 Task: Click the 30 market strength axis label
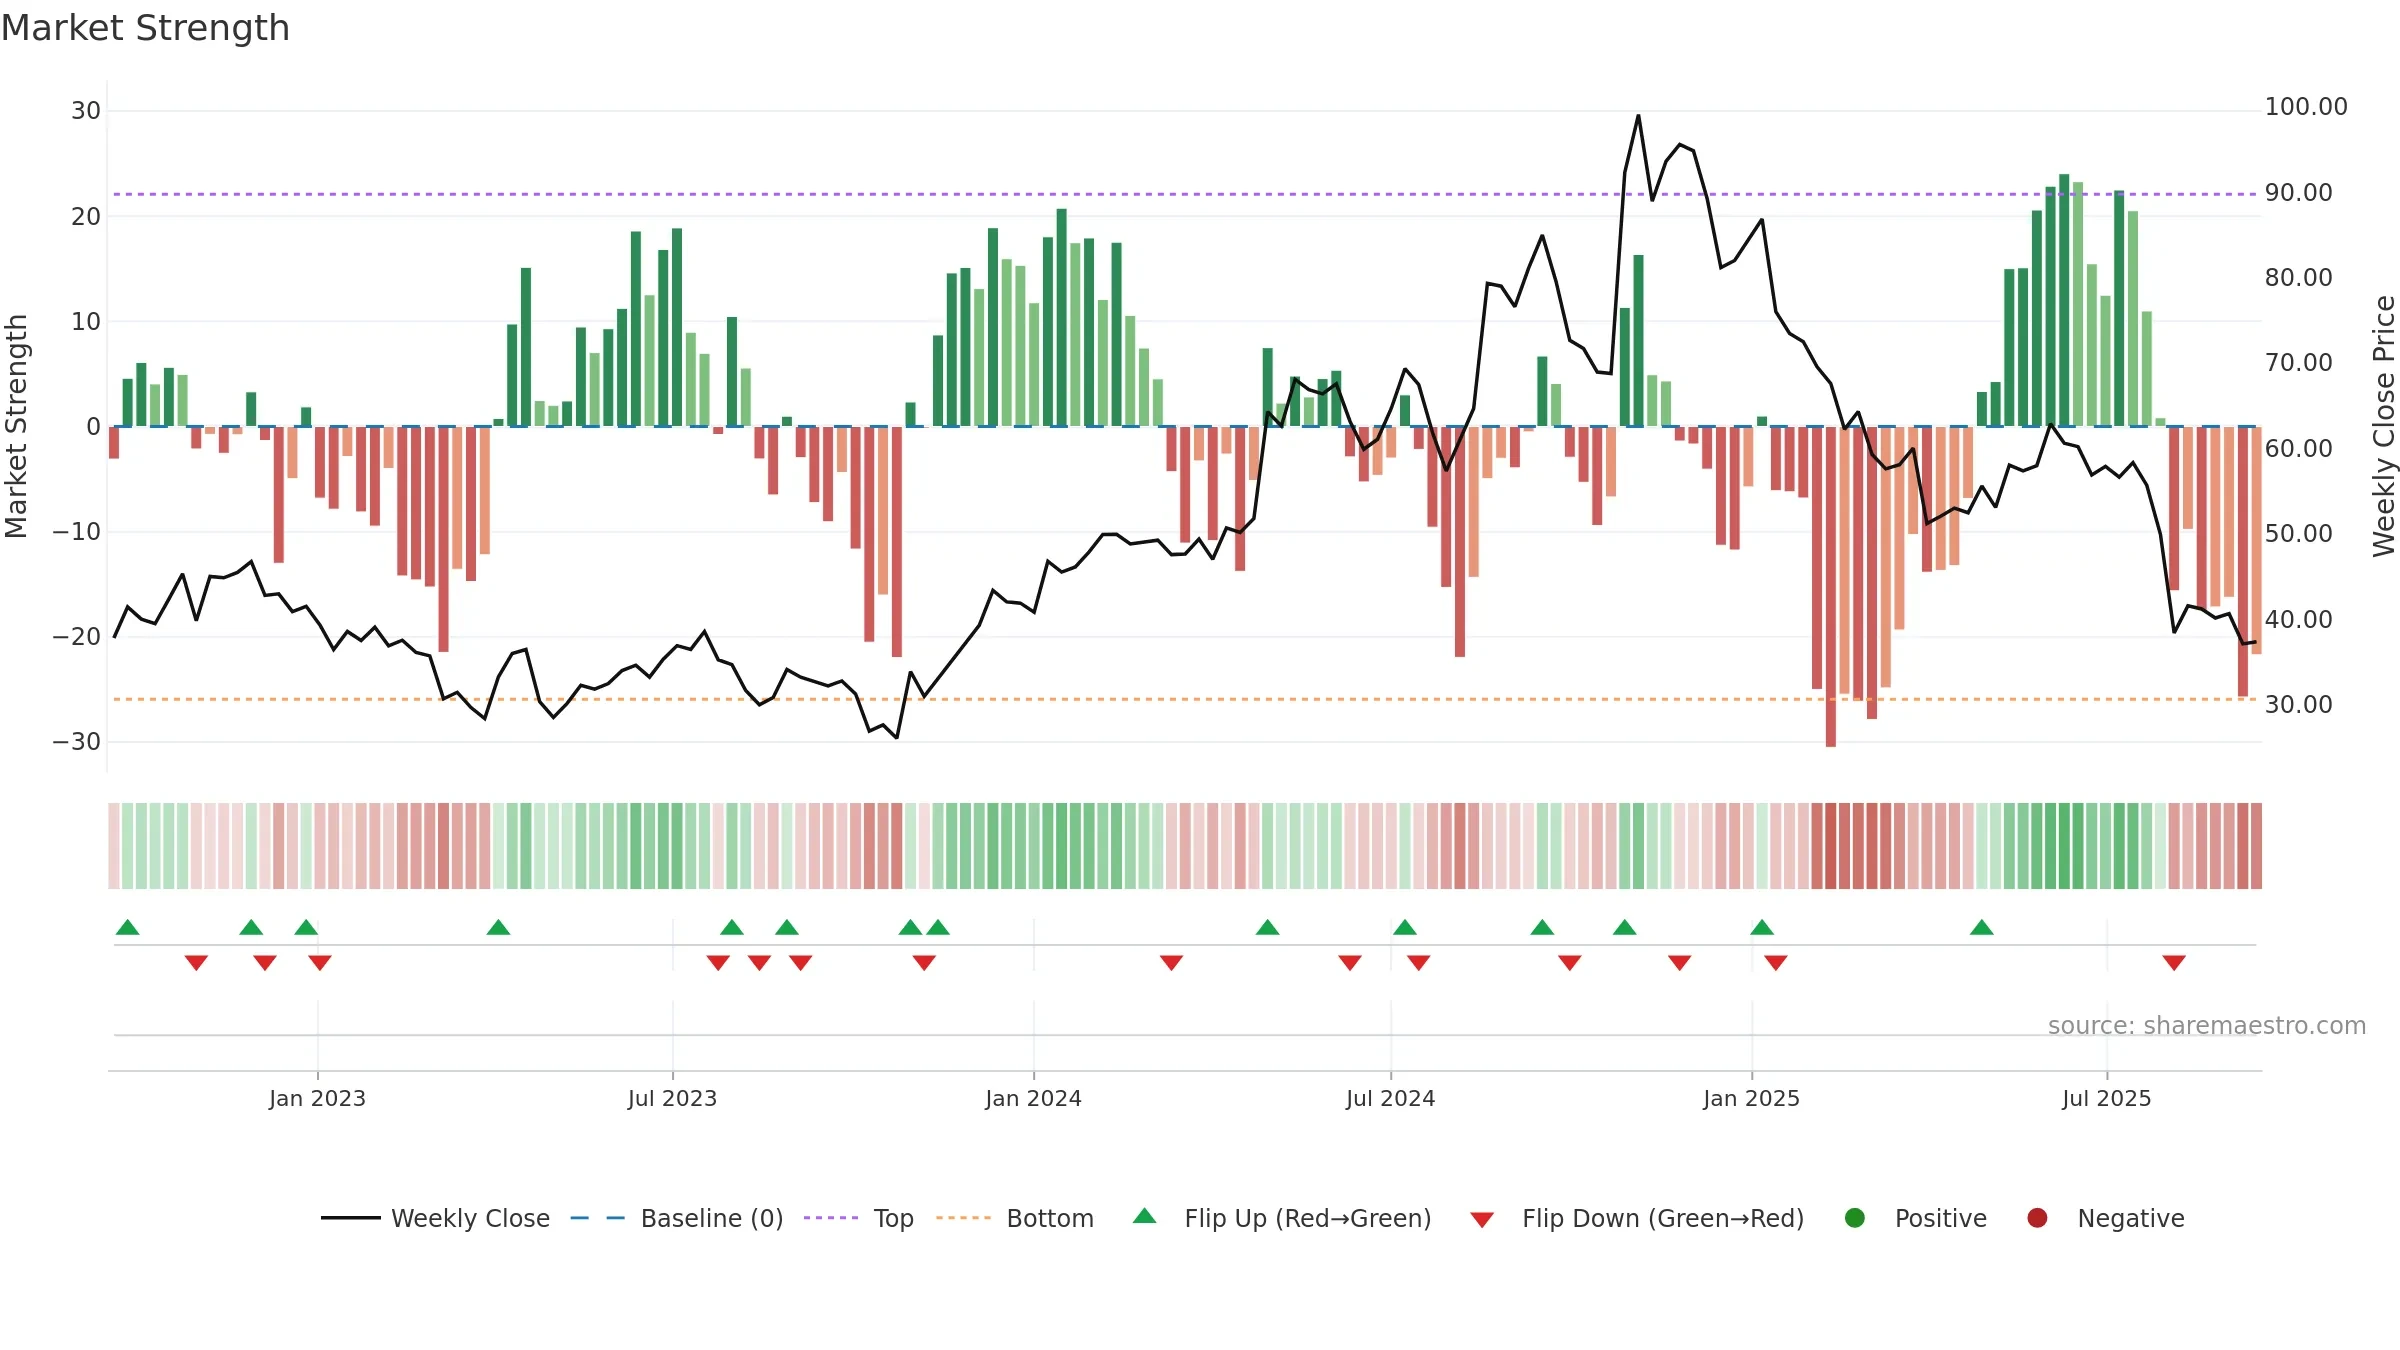86,111
